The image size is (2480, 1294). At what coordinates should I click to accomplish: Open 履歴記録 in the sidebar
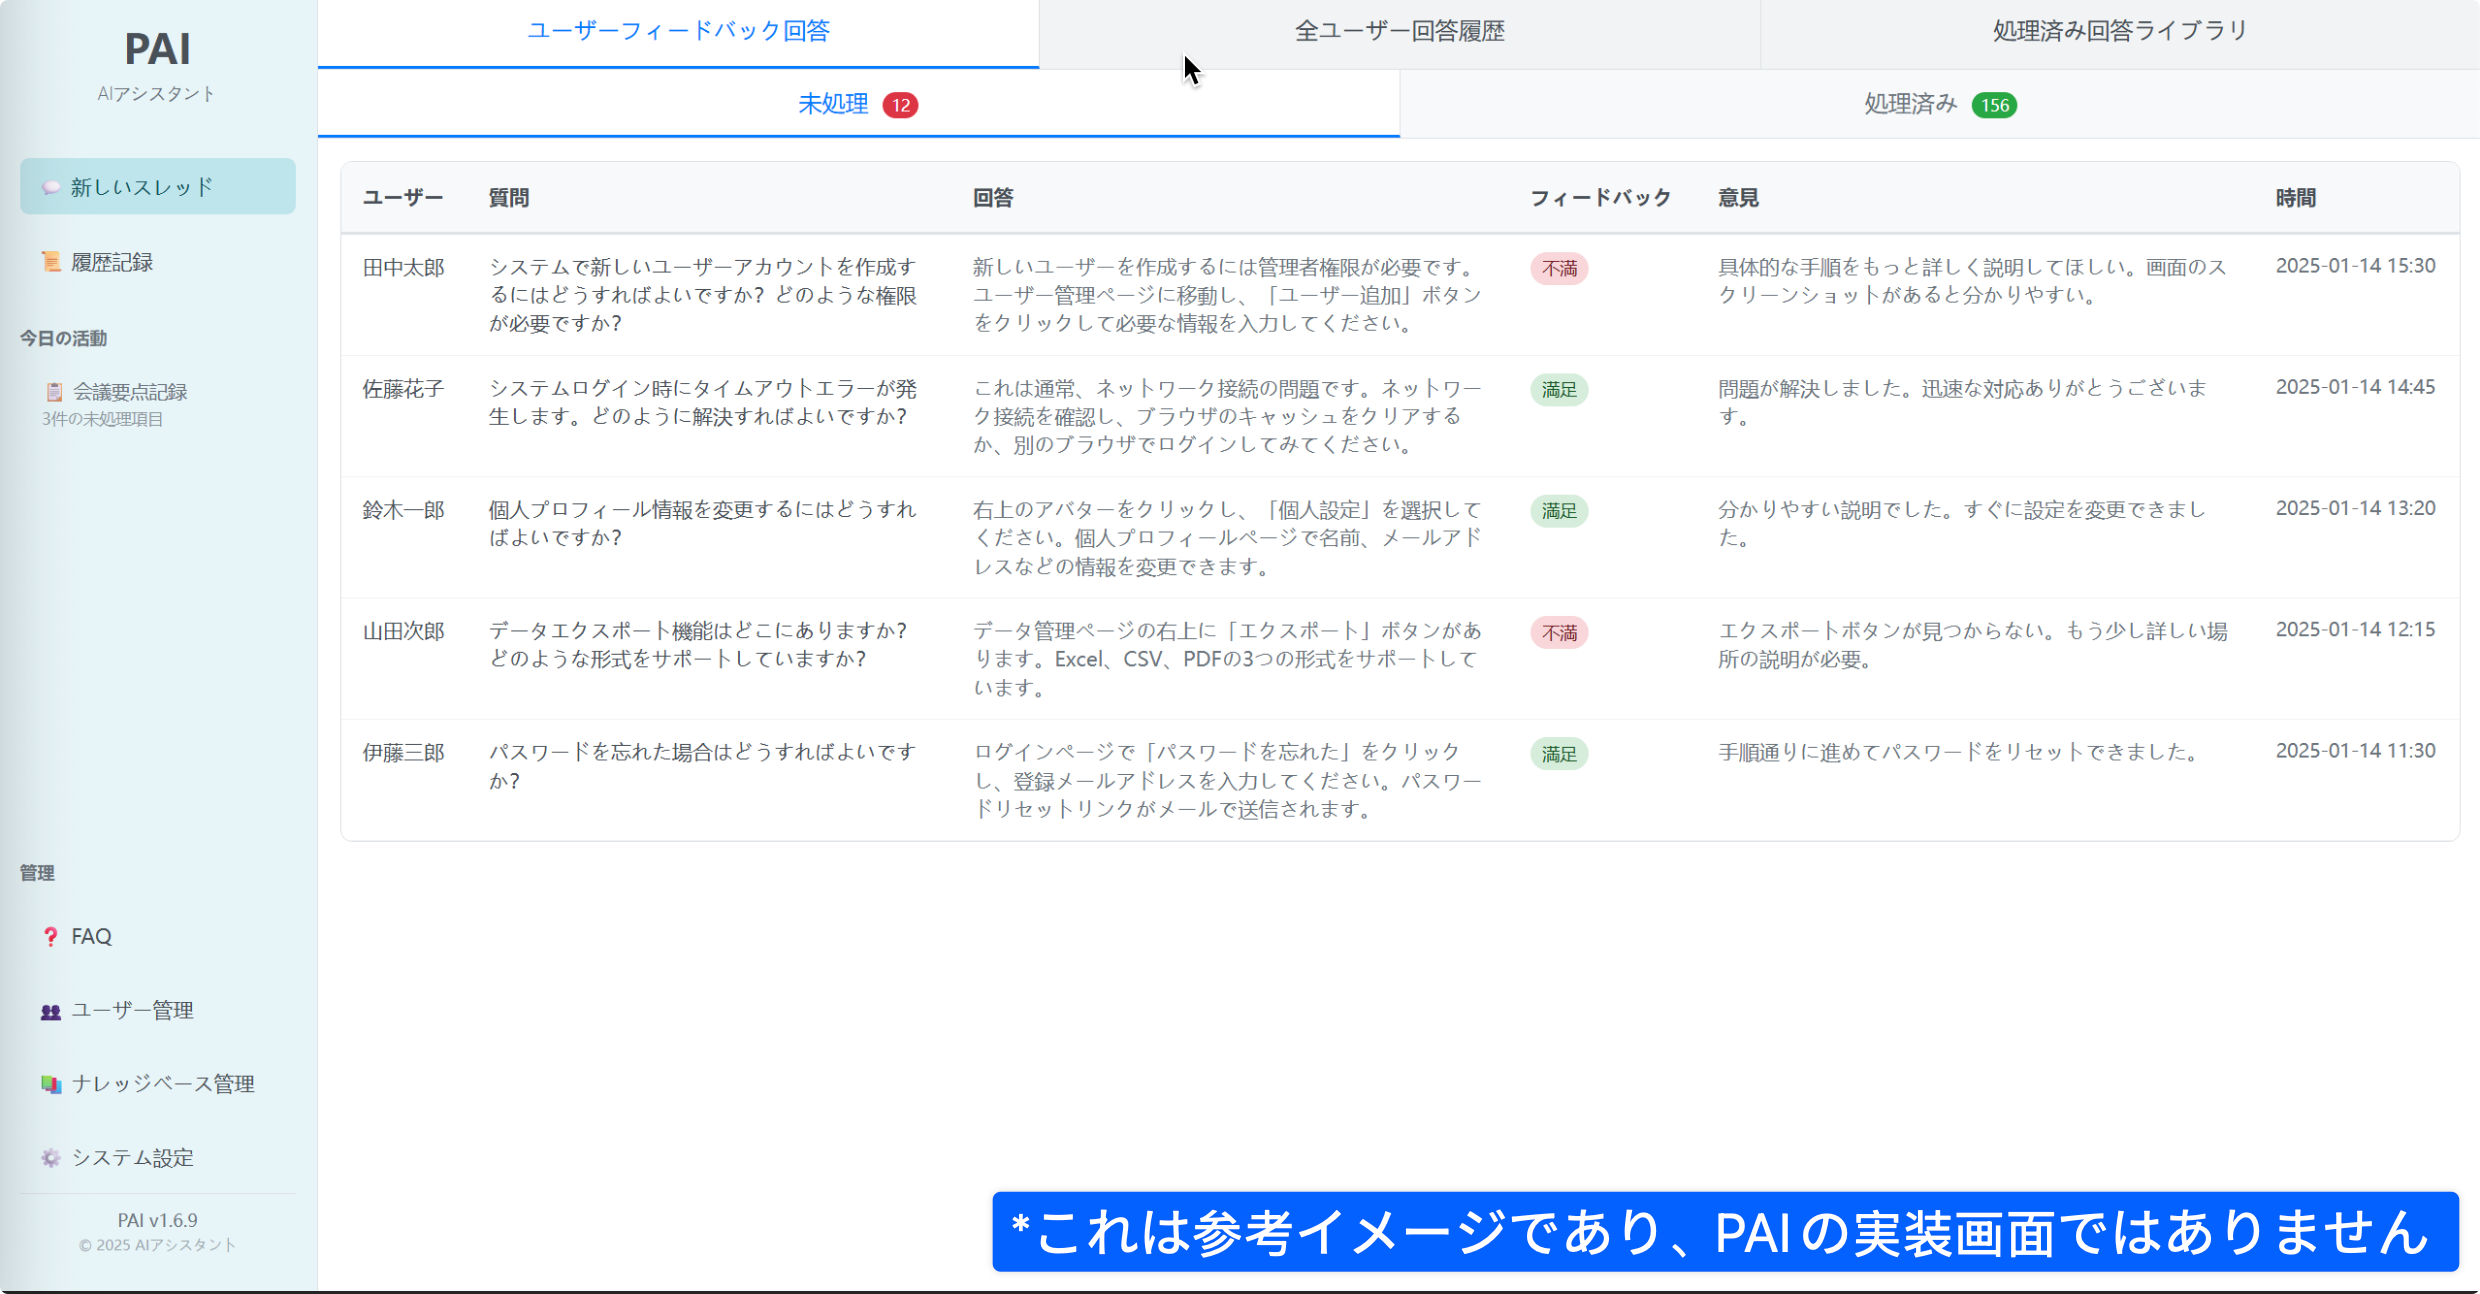tap(112, 262)
